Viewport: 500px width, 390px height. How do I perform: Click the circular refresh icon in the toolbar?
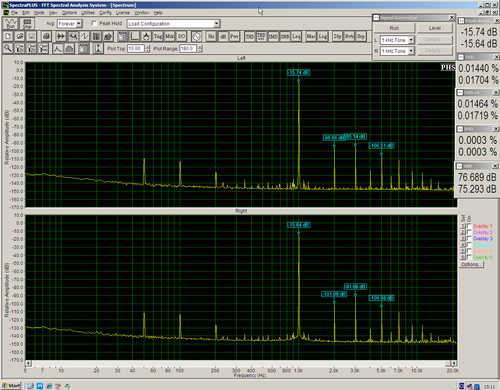click(196, 36)
